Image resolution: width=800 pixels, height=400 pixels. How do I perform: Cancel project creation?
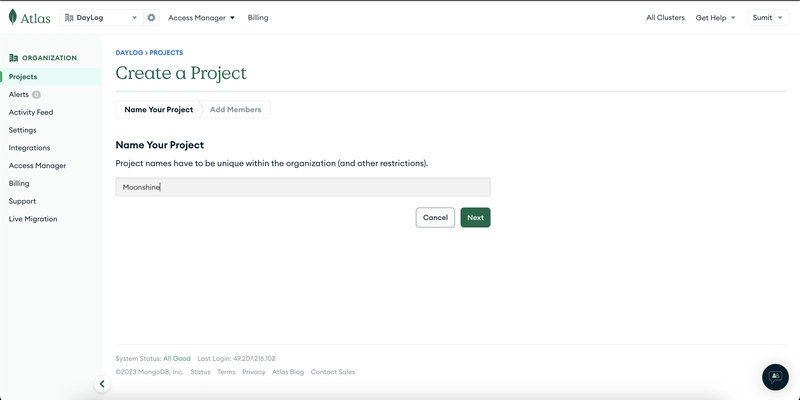(435, 217)
